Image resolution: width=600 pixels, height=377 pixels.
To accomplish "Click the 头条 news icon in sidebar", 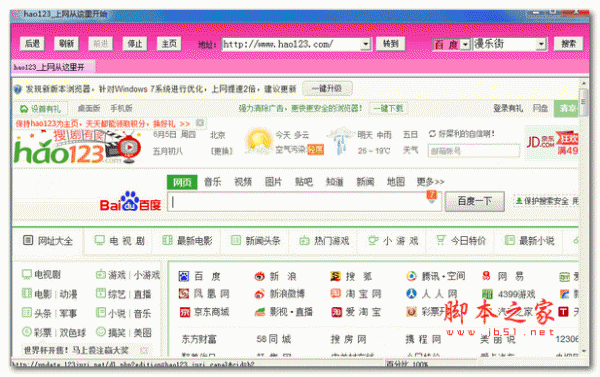I will coord(26,313).
